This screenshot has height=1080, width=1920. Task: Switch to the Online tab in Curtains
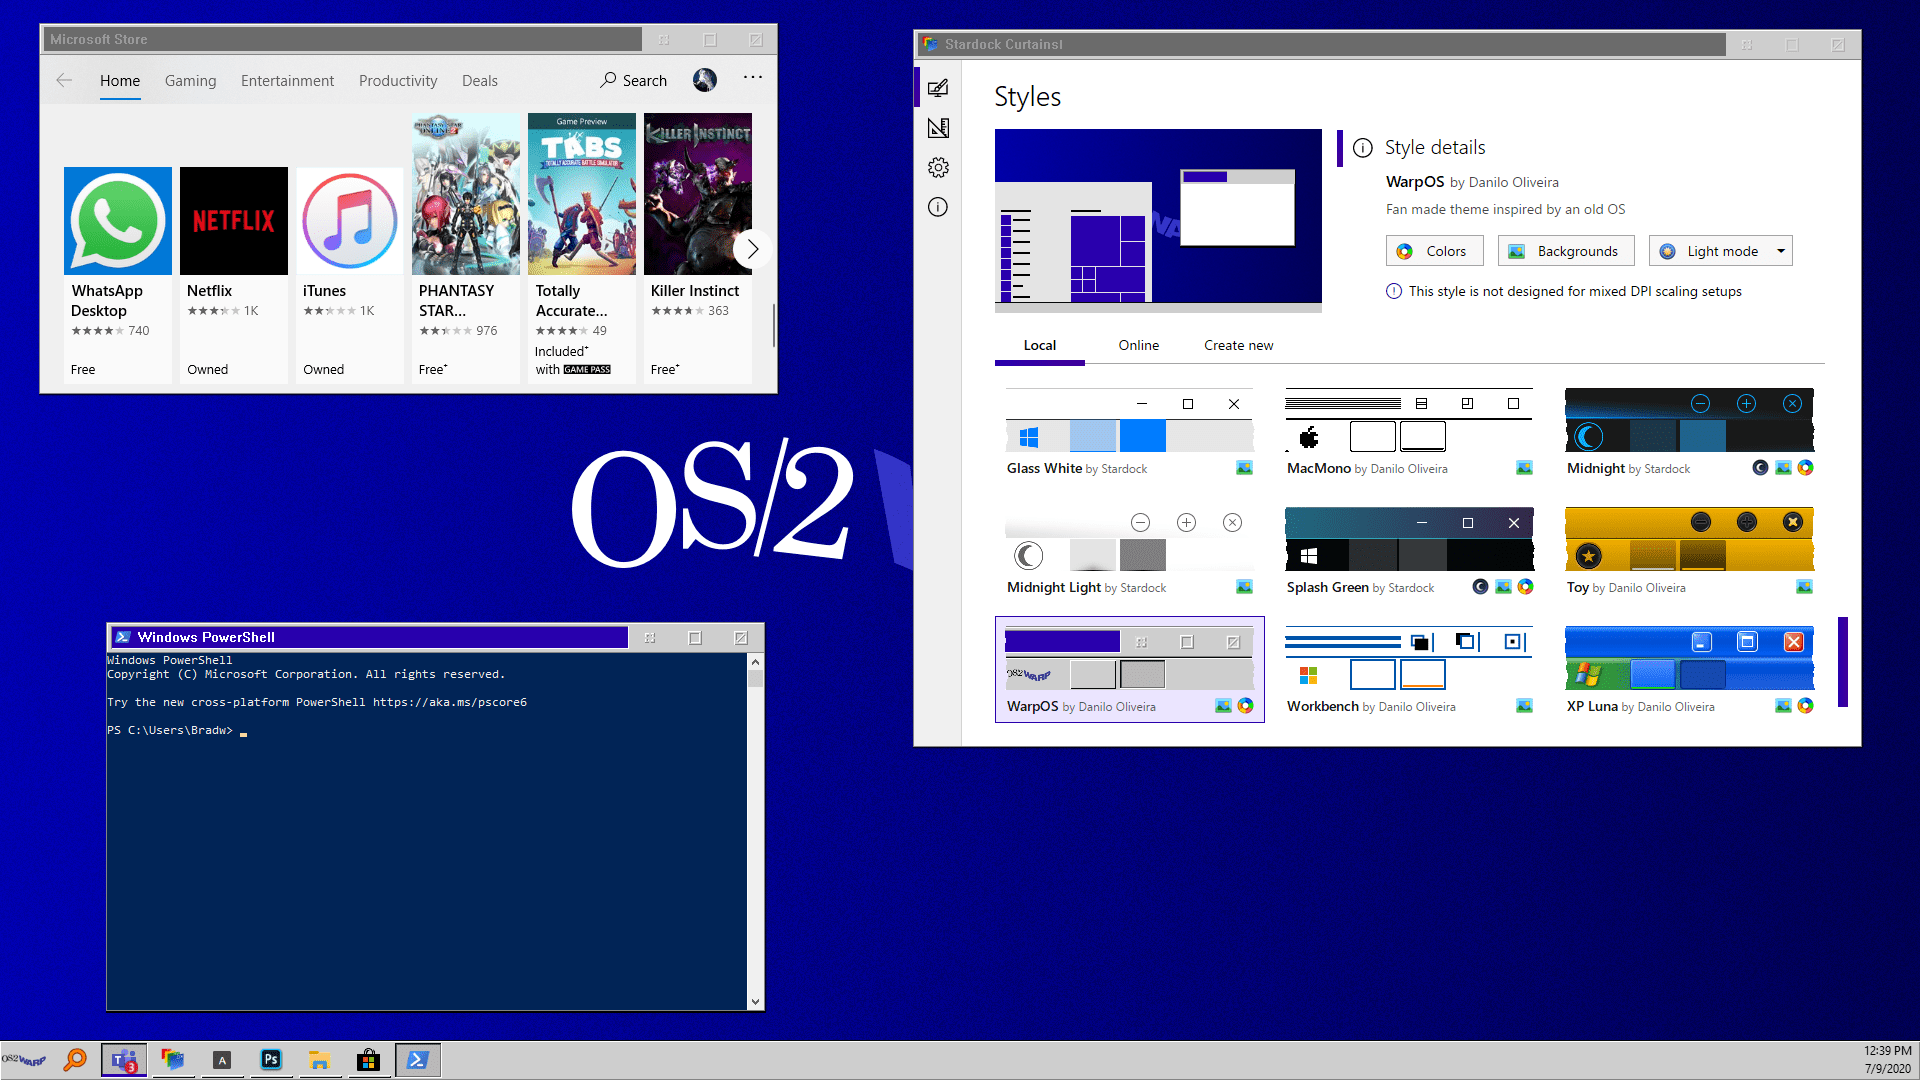[x=1138, y=345]
